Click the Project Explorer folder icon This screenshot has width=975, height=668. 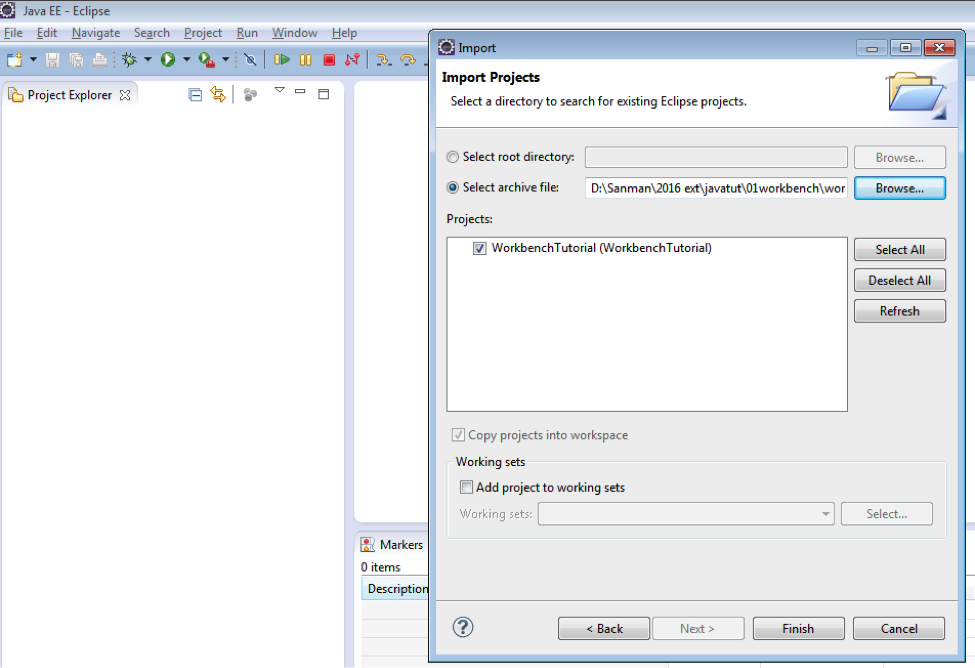click(16, 95)
